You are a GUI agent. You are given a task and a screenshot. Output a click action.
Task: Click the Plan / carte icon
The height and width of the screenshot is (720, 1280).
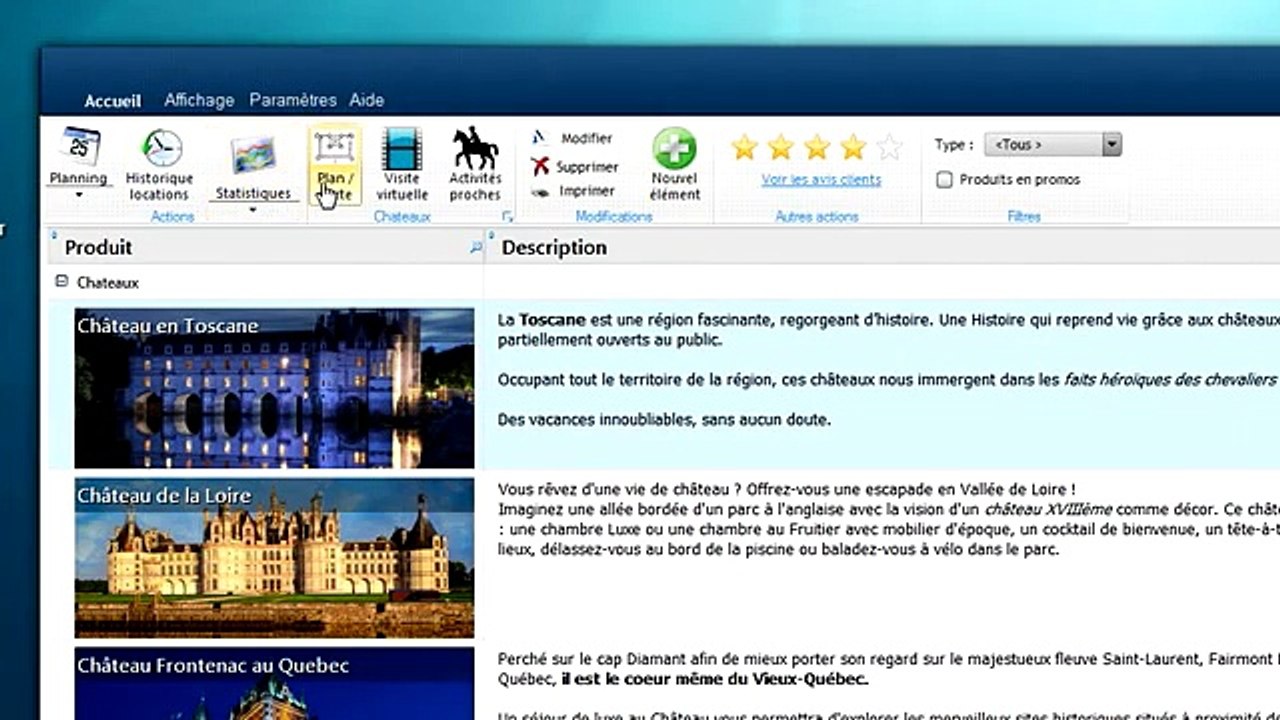tap(334, 148)
